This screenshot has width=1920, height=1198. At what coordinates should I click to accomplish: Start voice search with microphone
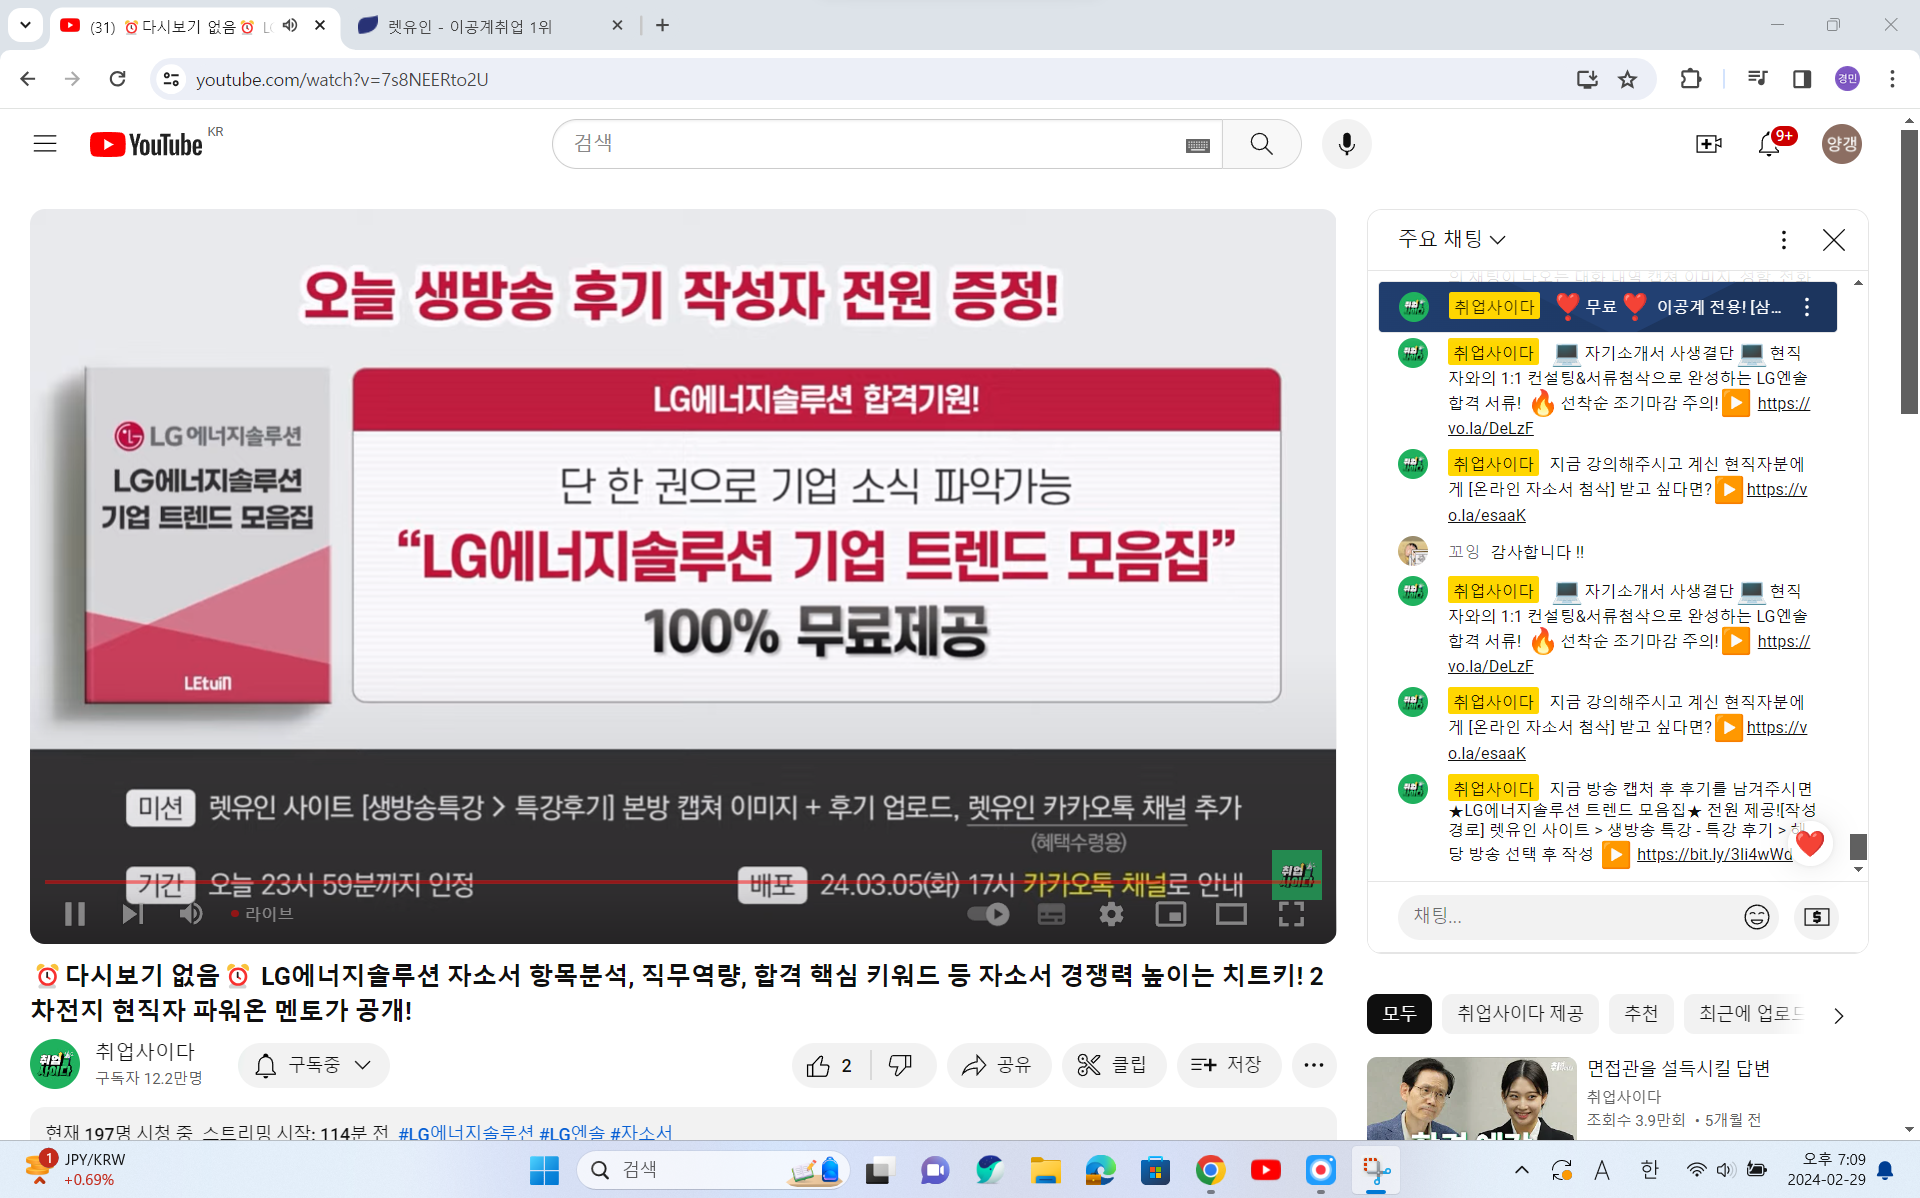[1346, 144]
